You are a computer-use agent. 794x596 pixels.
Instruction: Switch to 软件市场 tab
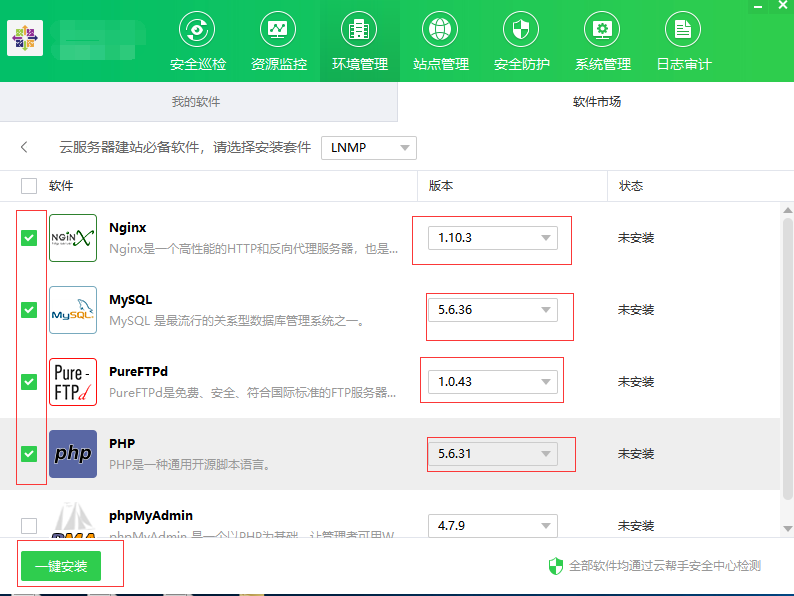pyautogui.click(x=597, y=102)
